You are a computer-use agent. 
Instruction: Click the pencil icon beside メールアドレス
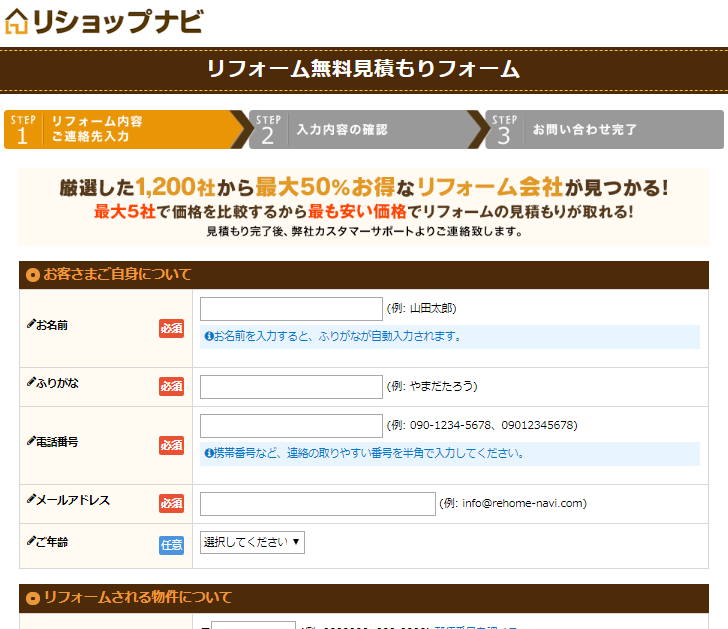(x=31, y=499)
